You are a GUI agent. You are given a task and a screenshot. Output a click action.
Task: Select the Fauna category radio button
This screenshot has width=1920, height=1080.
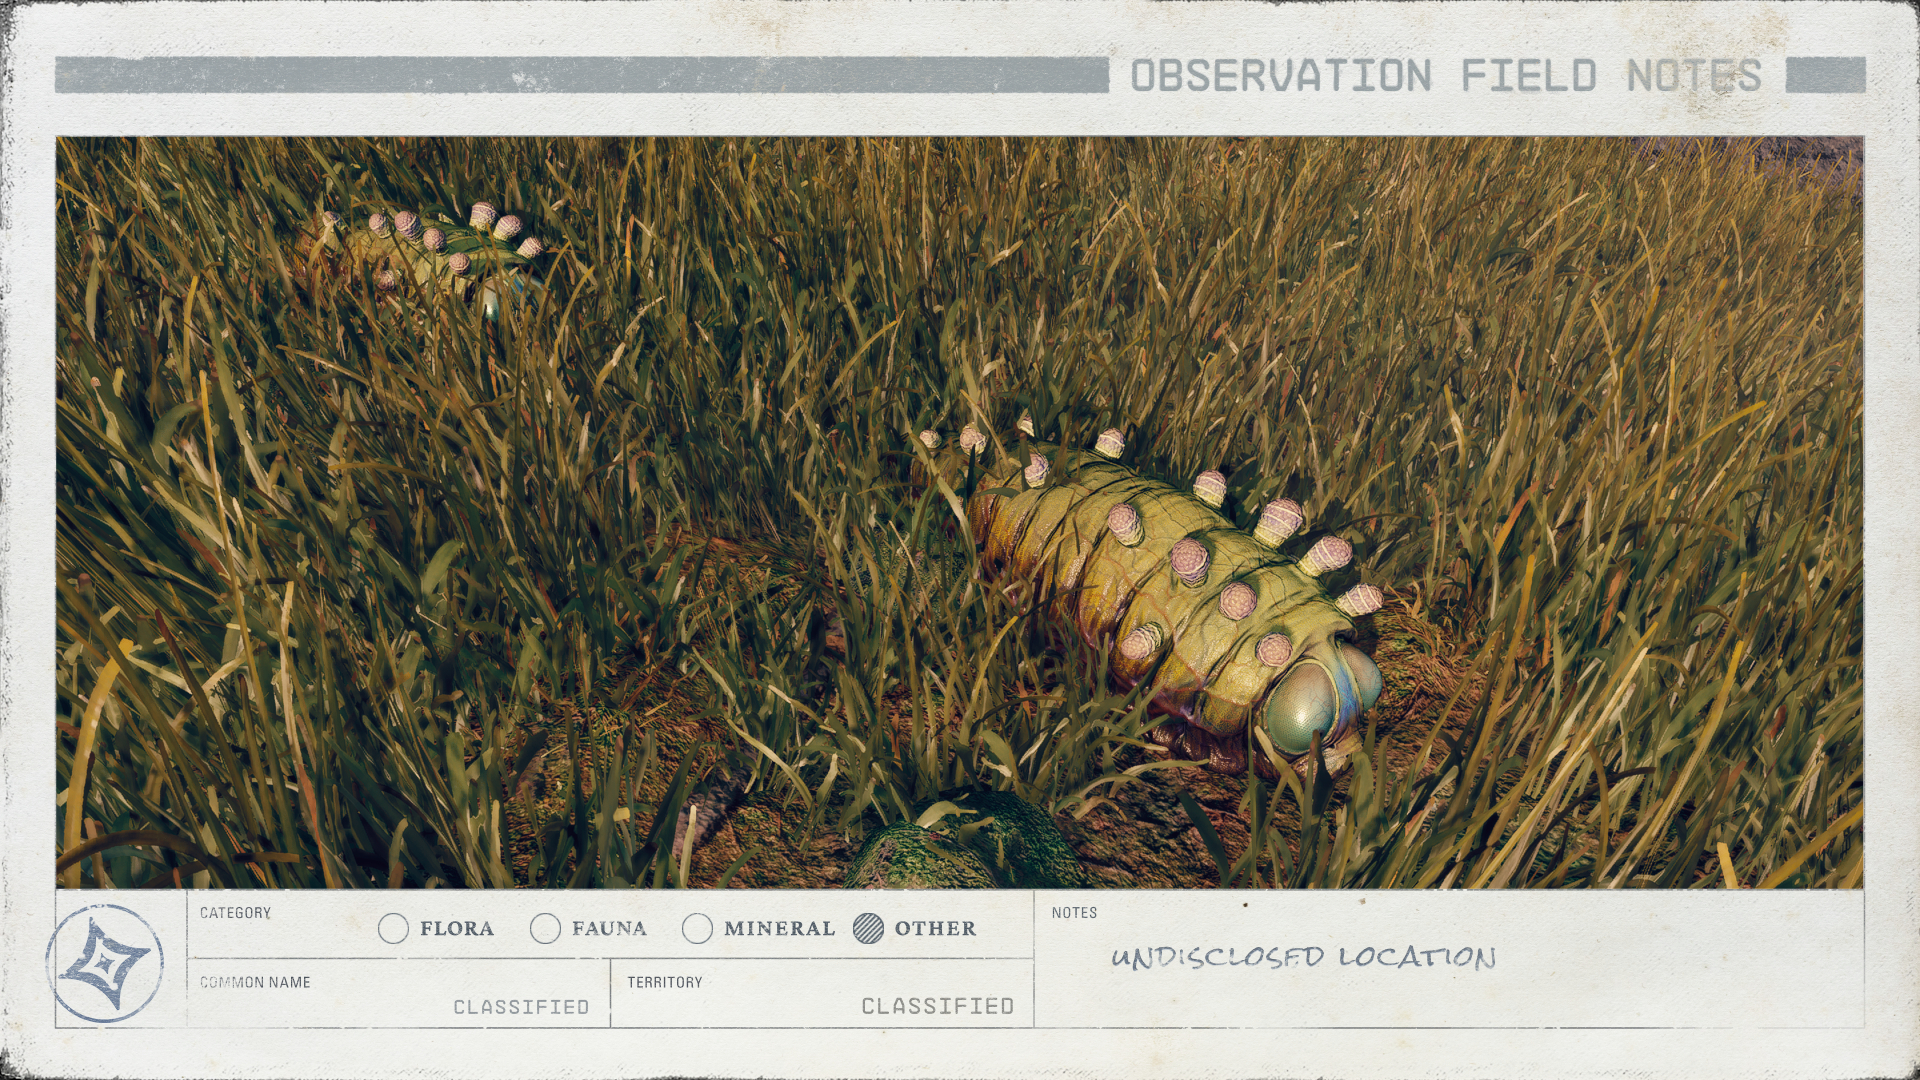point(545,928)
